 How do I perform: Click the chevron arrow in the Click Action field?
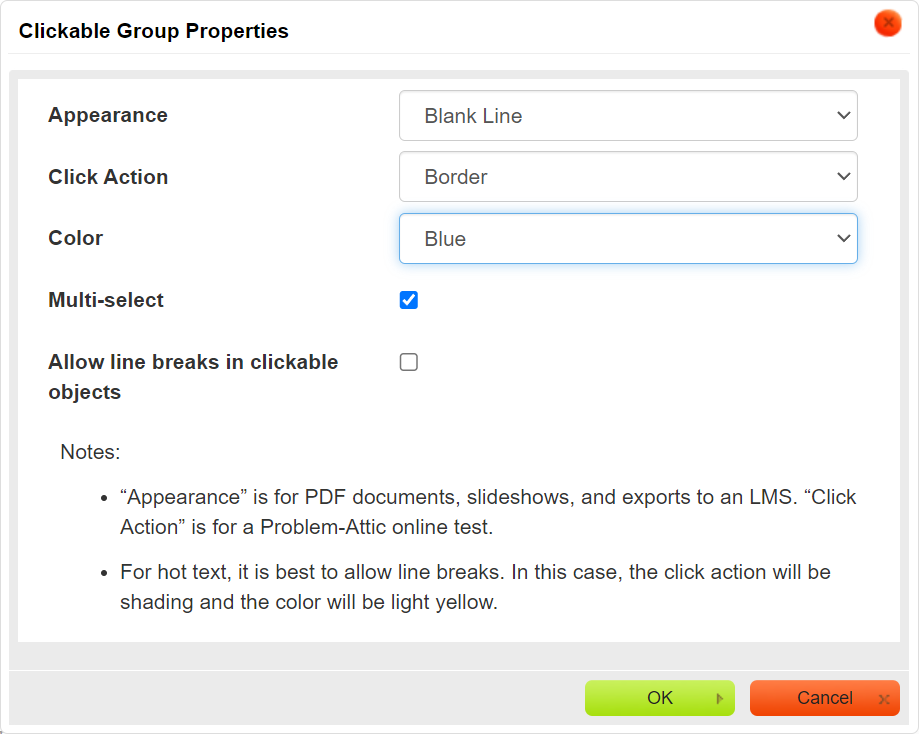[843, 176]
